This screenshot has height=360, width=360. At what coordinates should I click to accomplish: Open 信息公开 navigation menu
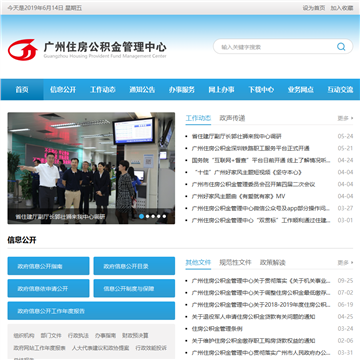(x=63, y=89)
